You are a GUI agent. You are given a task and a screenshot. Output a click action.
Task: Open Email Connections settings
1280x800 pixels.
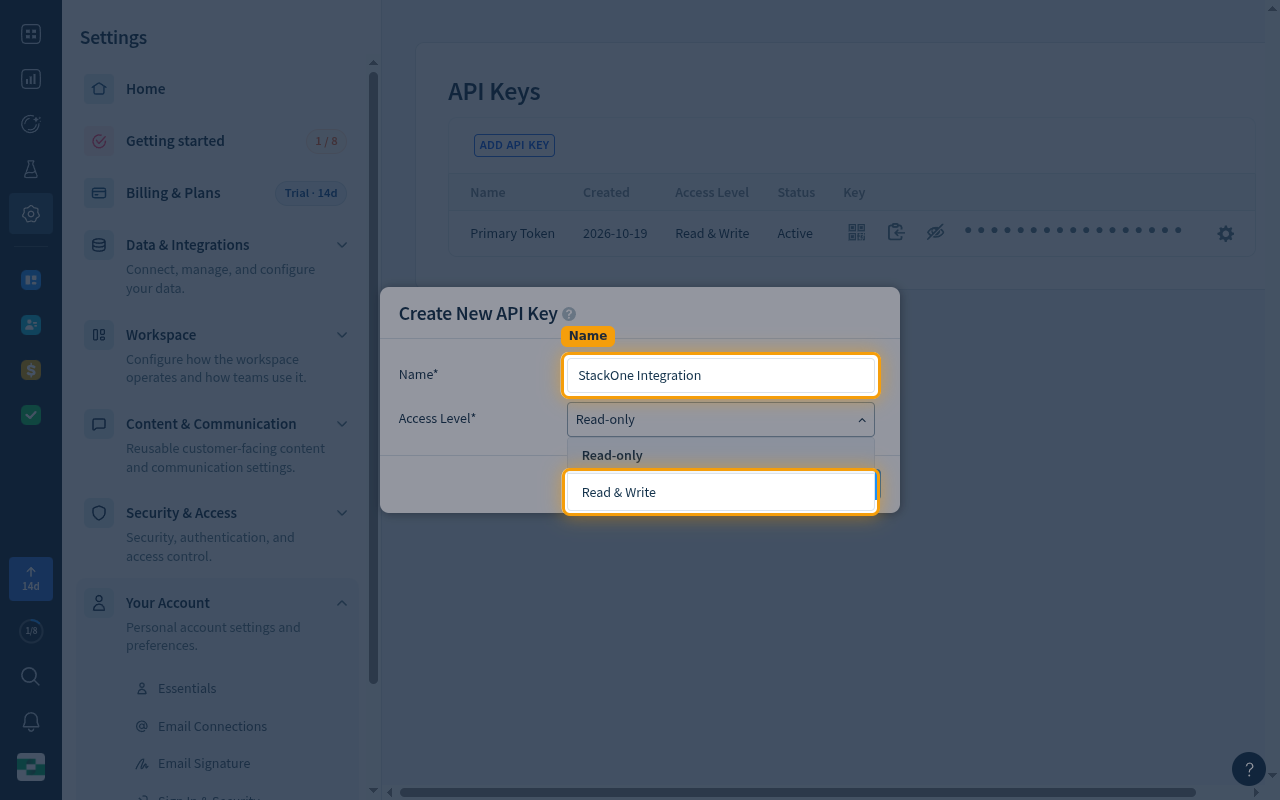[x=212, y=726]
